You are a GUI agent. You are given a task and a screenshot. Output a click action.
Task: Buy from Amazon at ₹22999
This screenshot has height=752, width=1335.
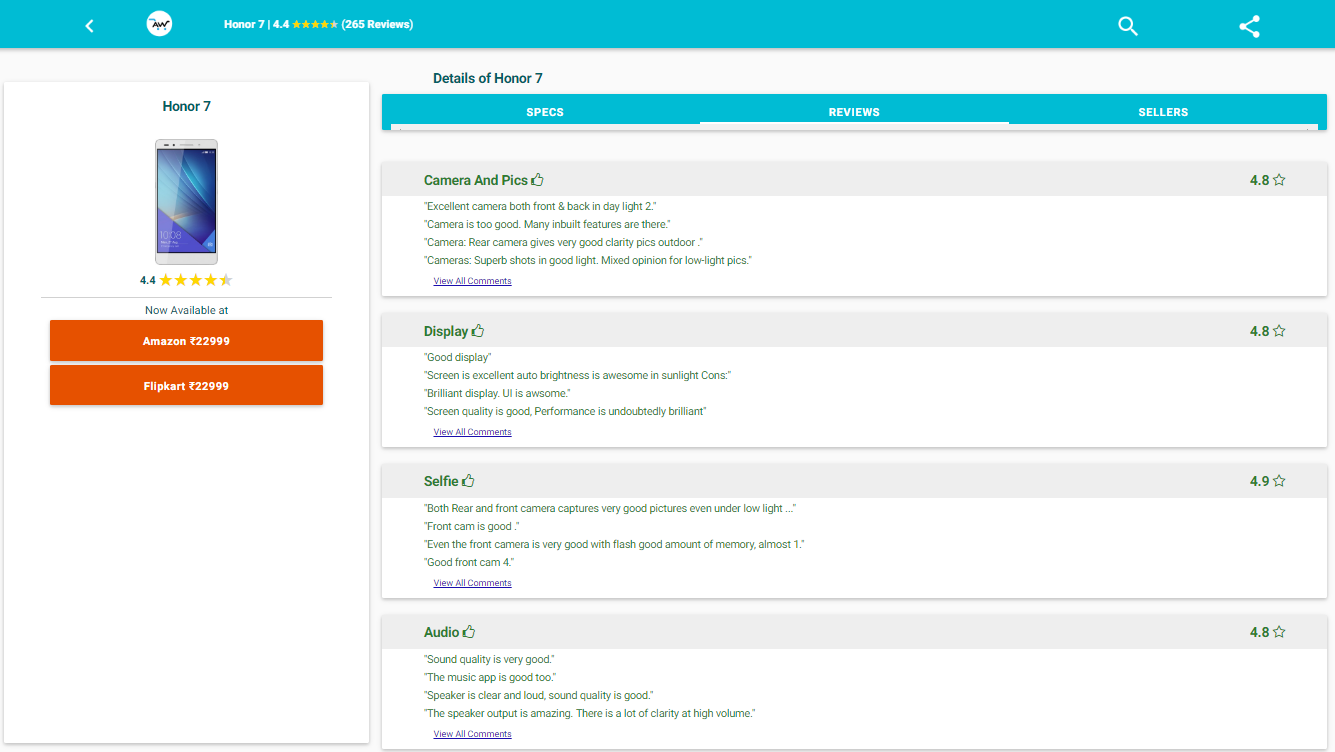tap(186, 341)
